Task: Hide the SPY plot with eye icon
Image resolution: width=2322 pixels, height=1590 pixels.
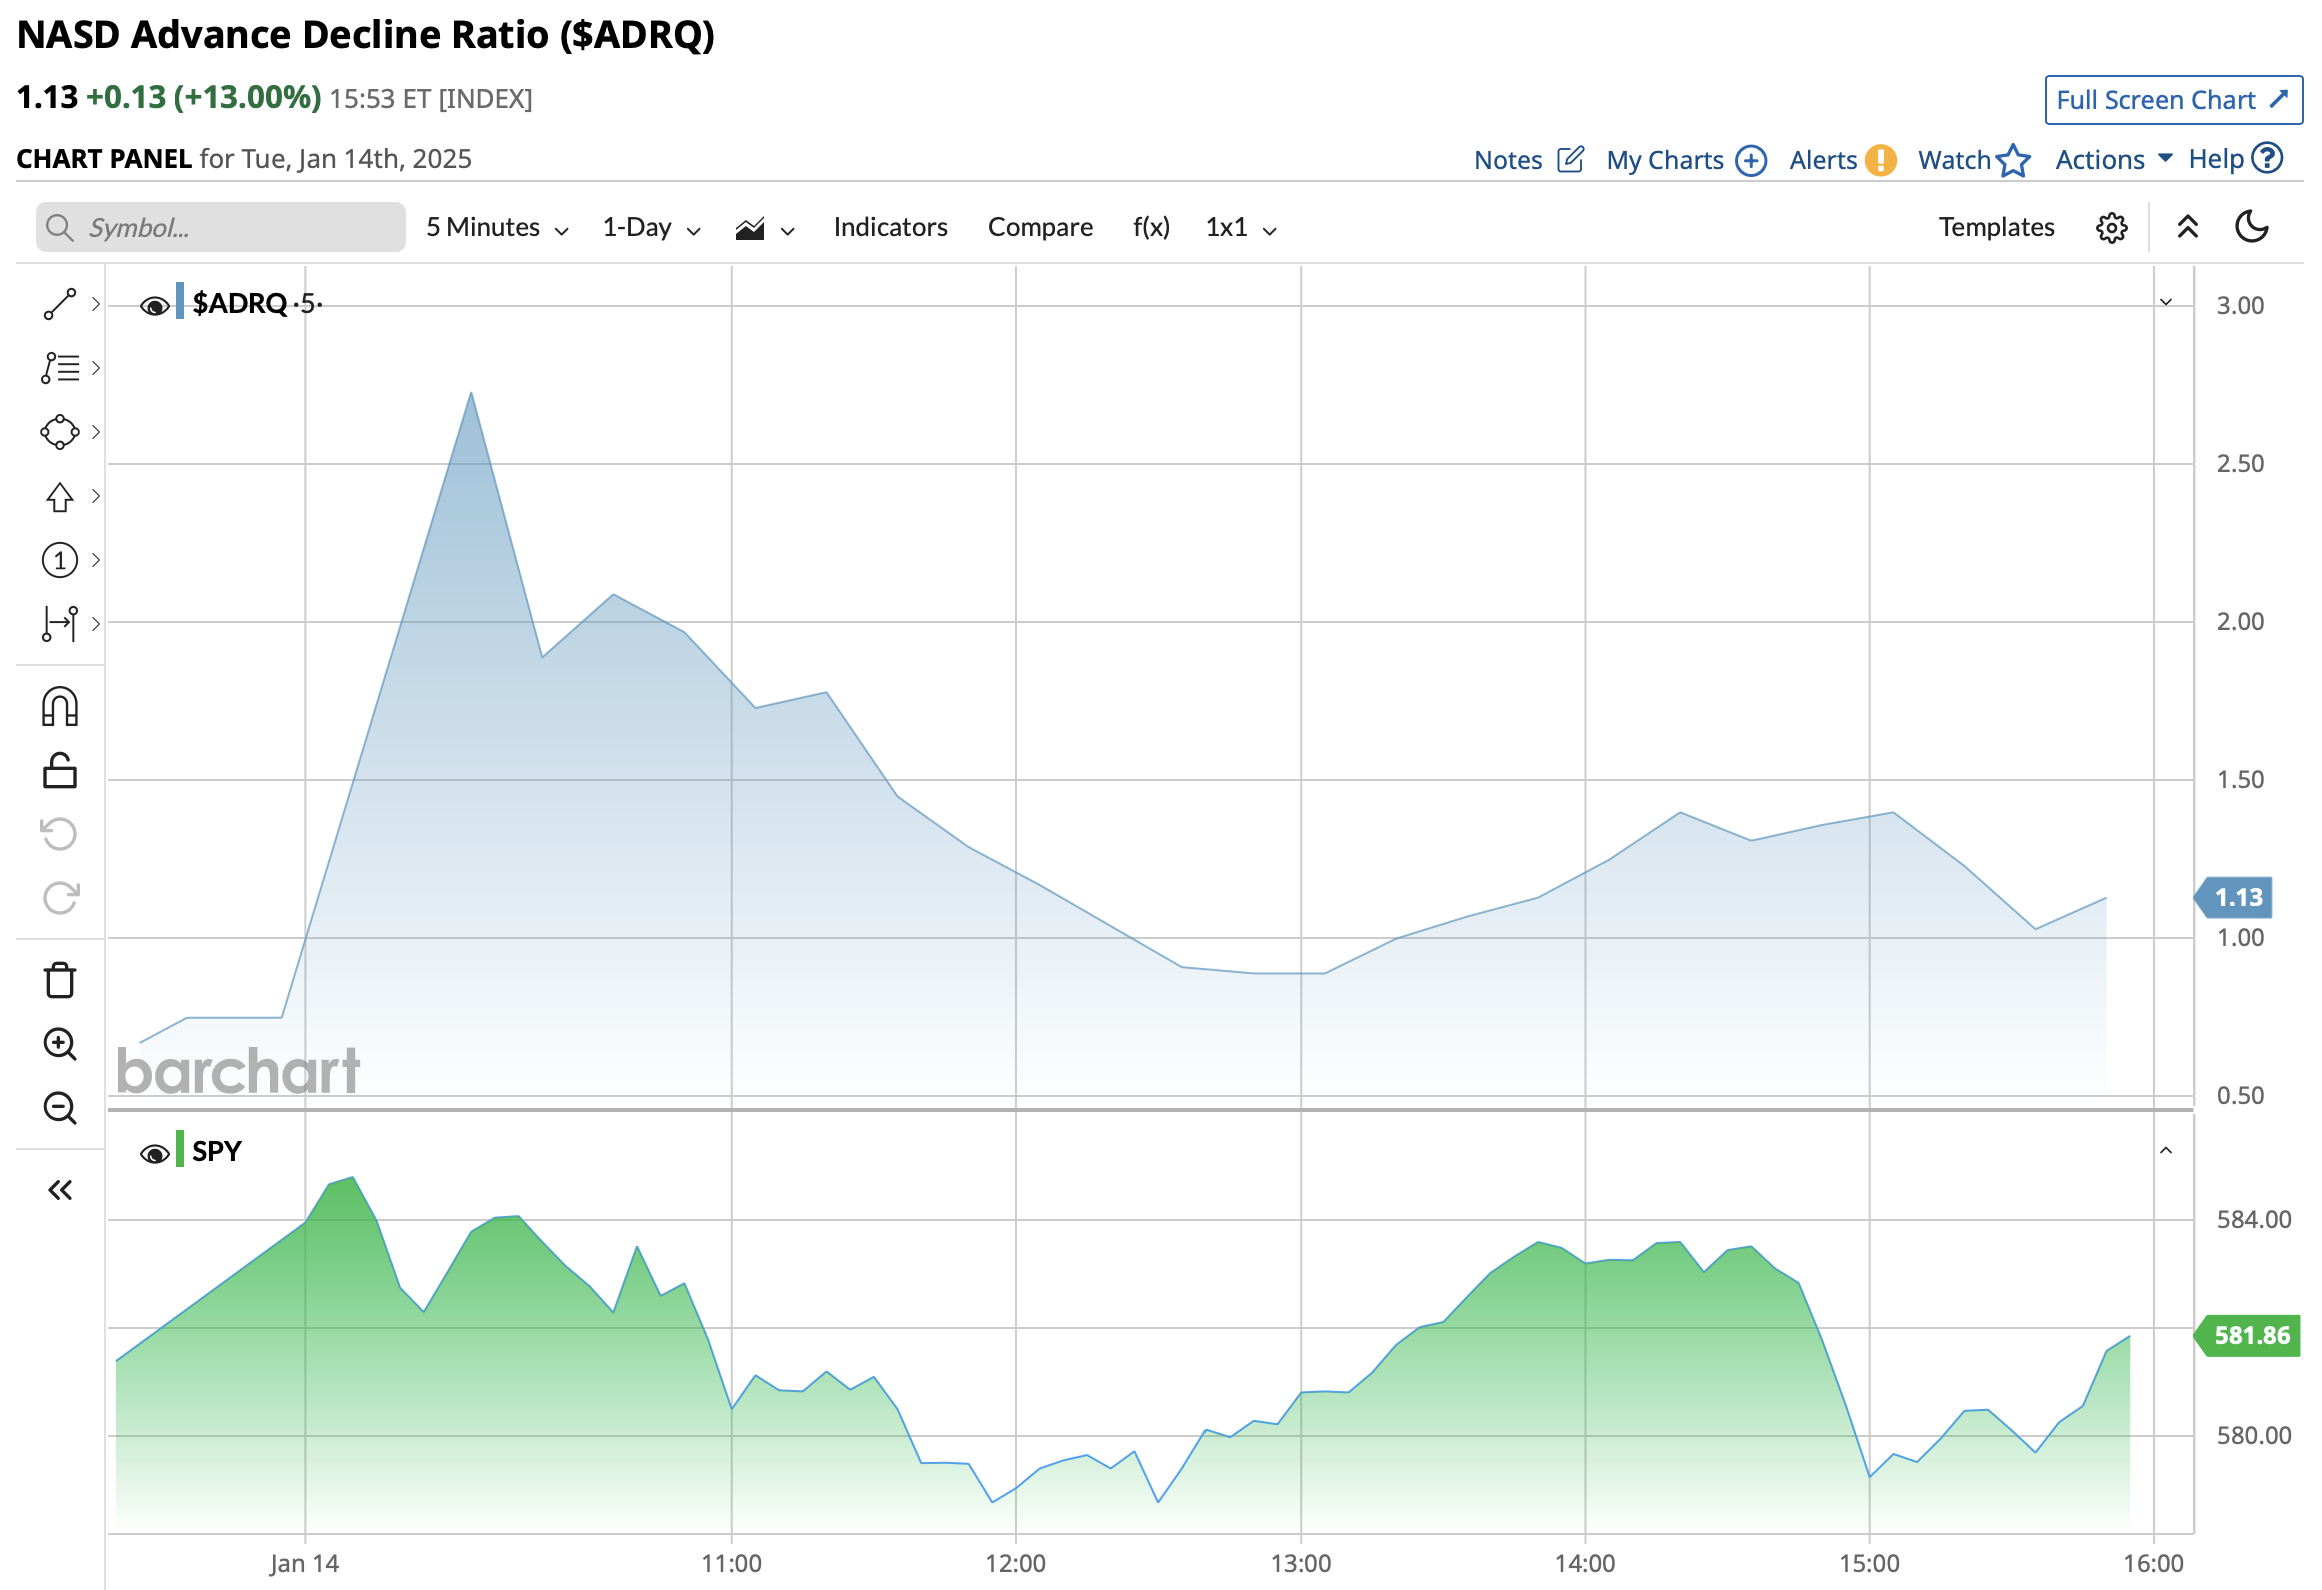Action: 154,1154
